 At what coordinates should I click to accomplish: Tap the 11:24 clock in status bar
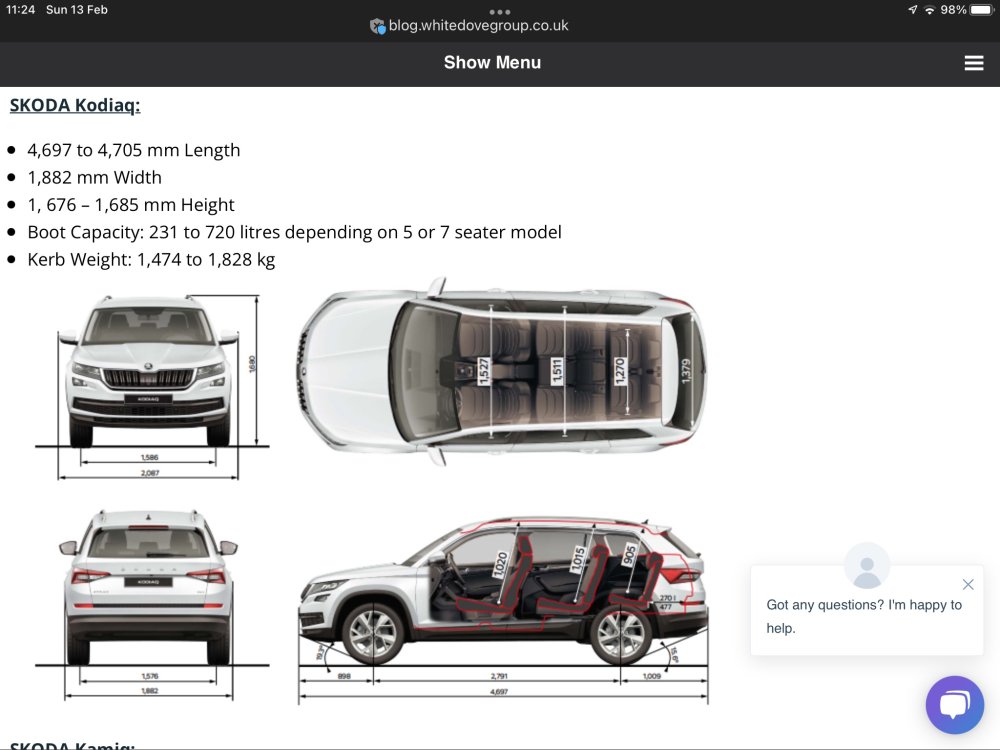[x=20, y=10]
